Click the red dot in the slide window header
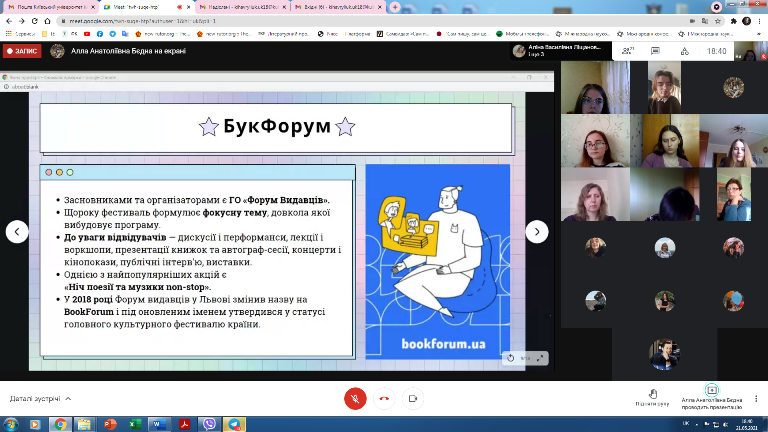The image size is (768, 432). coord(48,172)
